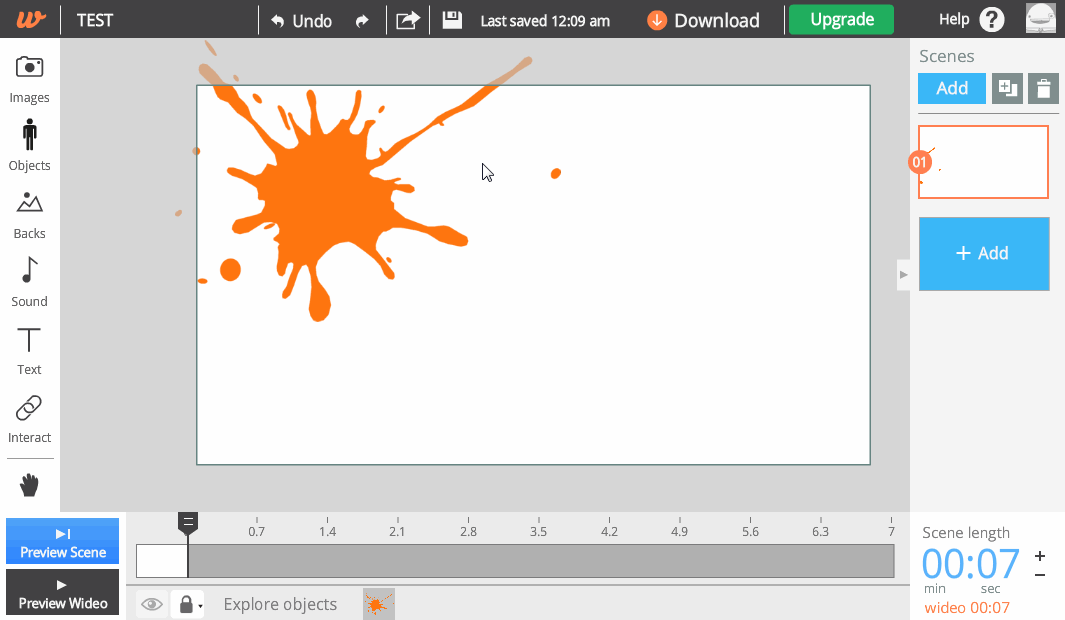The height and width of the screenshot is (620, 1065).
Task: Delete the selected scene
Action: tap(1043, 88)
